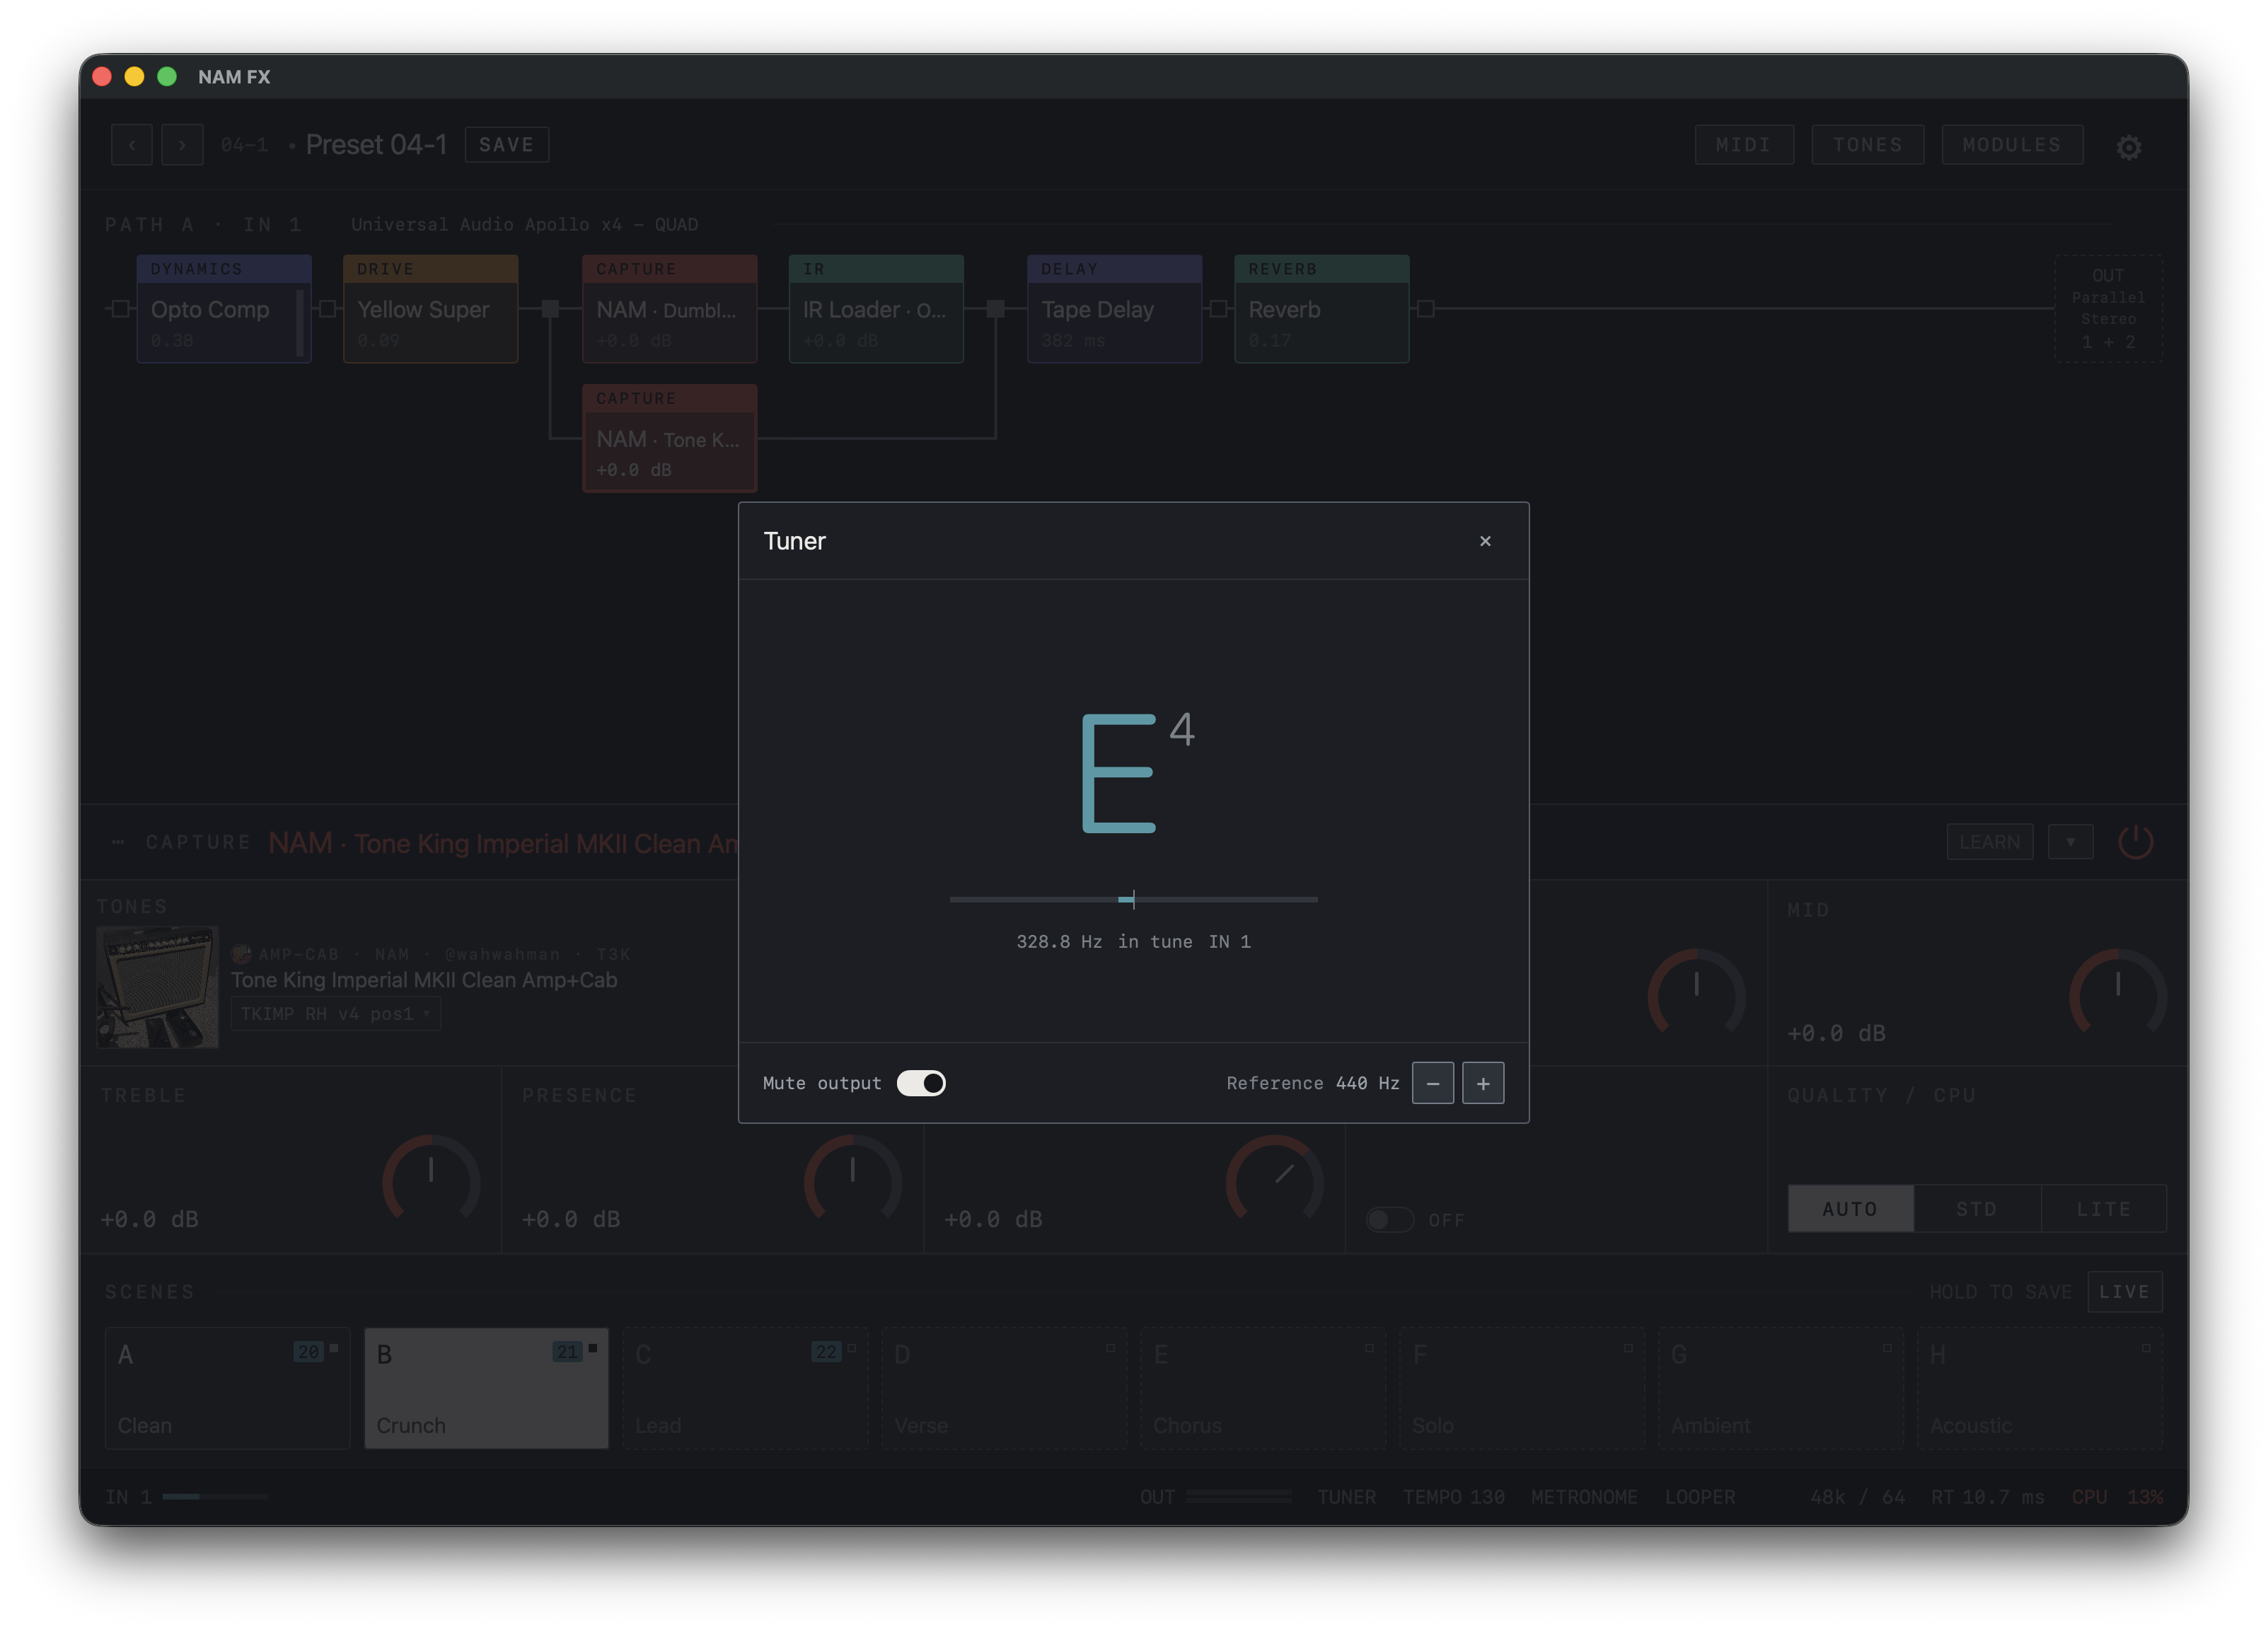Image resolution: width=2268 pixels, height=1631 pixels.
Task: Select scene H Acoustic
Action: [2040, 1388]
